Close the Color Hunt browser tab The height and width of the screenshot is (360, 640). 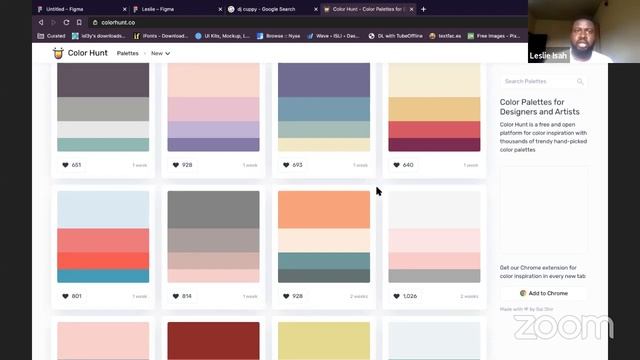(x=411, y=9)
